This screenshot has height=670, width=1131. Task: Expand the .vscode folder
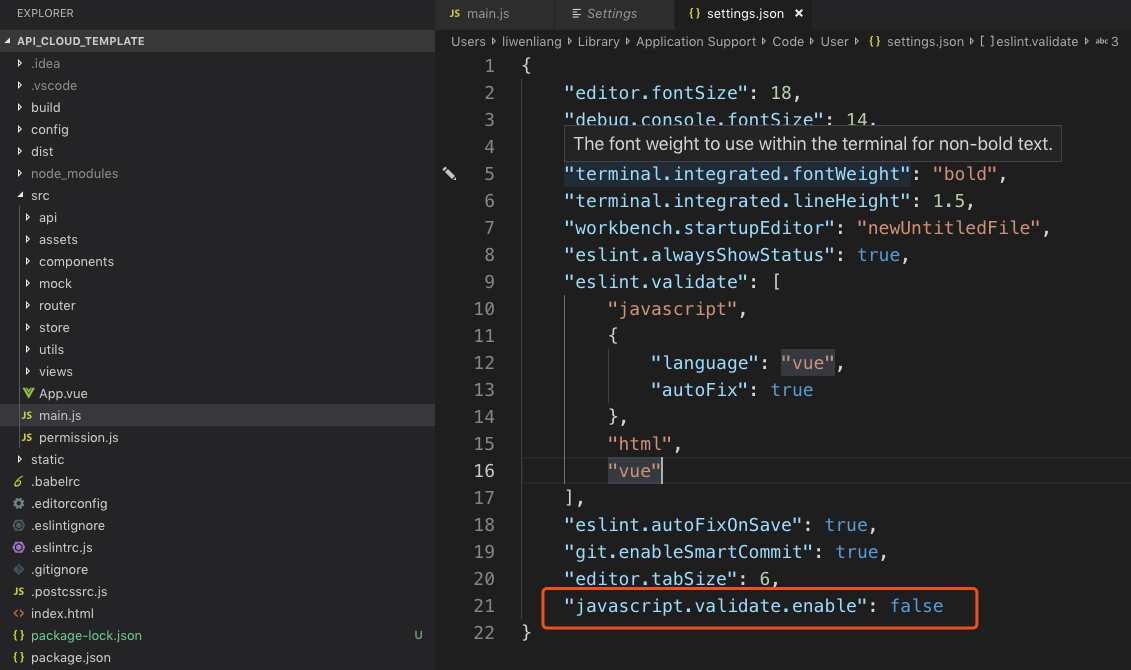[x=20, y=85]
